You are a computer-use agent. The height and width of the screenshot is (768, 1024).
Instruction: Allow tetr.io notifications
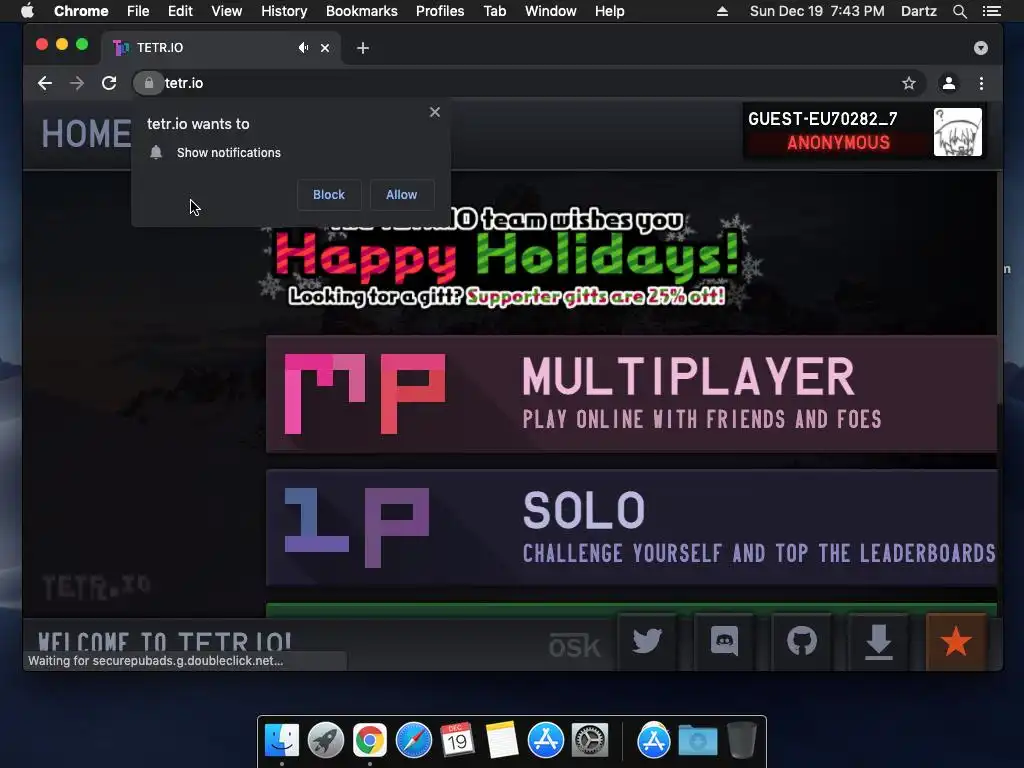pyautogui.click(x=402, y=195)
